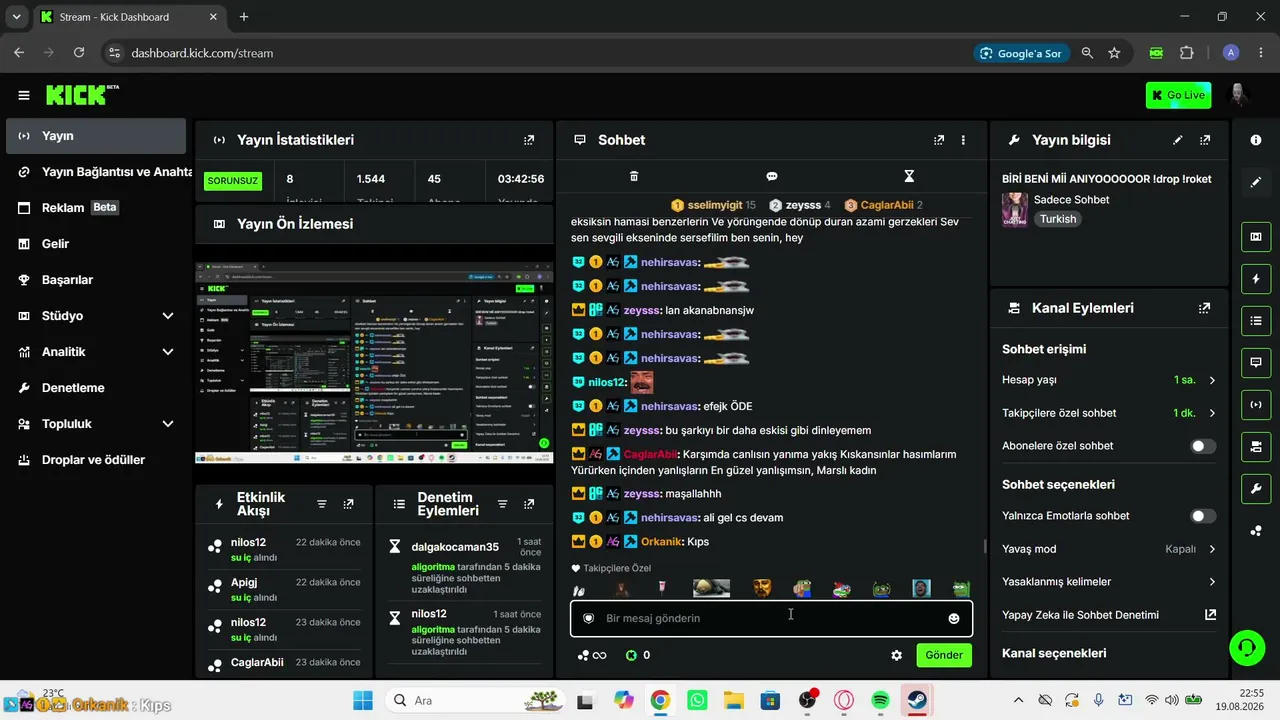Open Chrome tab search dropdown
The height and width of the screenshot is (720, 1280).
click(x=17, y=17)
